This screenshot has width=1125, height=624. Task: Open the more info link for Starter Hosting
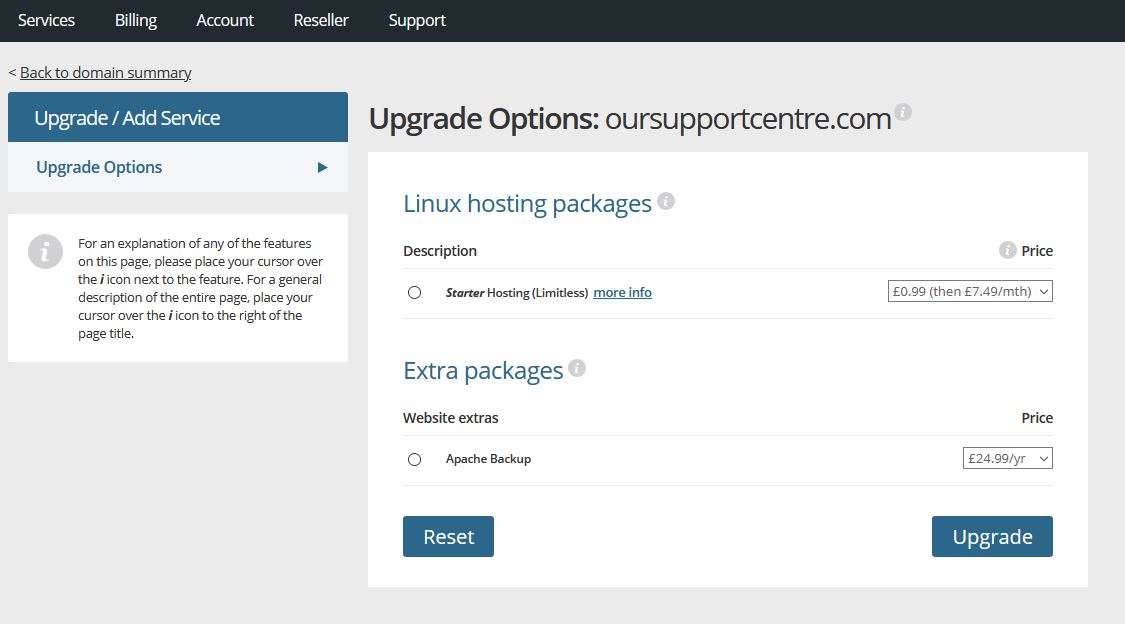coord(622,292)
